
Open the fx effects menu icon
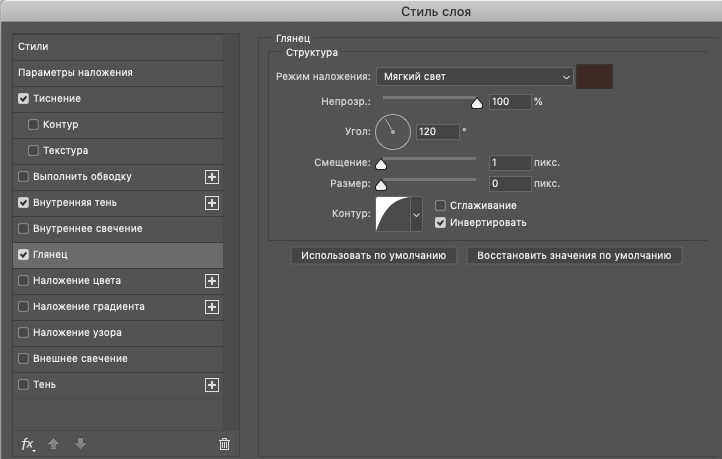(x=28, y=444)
